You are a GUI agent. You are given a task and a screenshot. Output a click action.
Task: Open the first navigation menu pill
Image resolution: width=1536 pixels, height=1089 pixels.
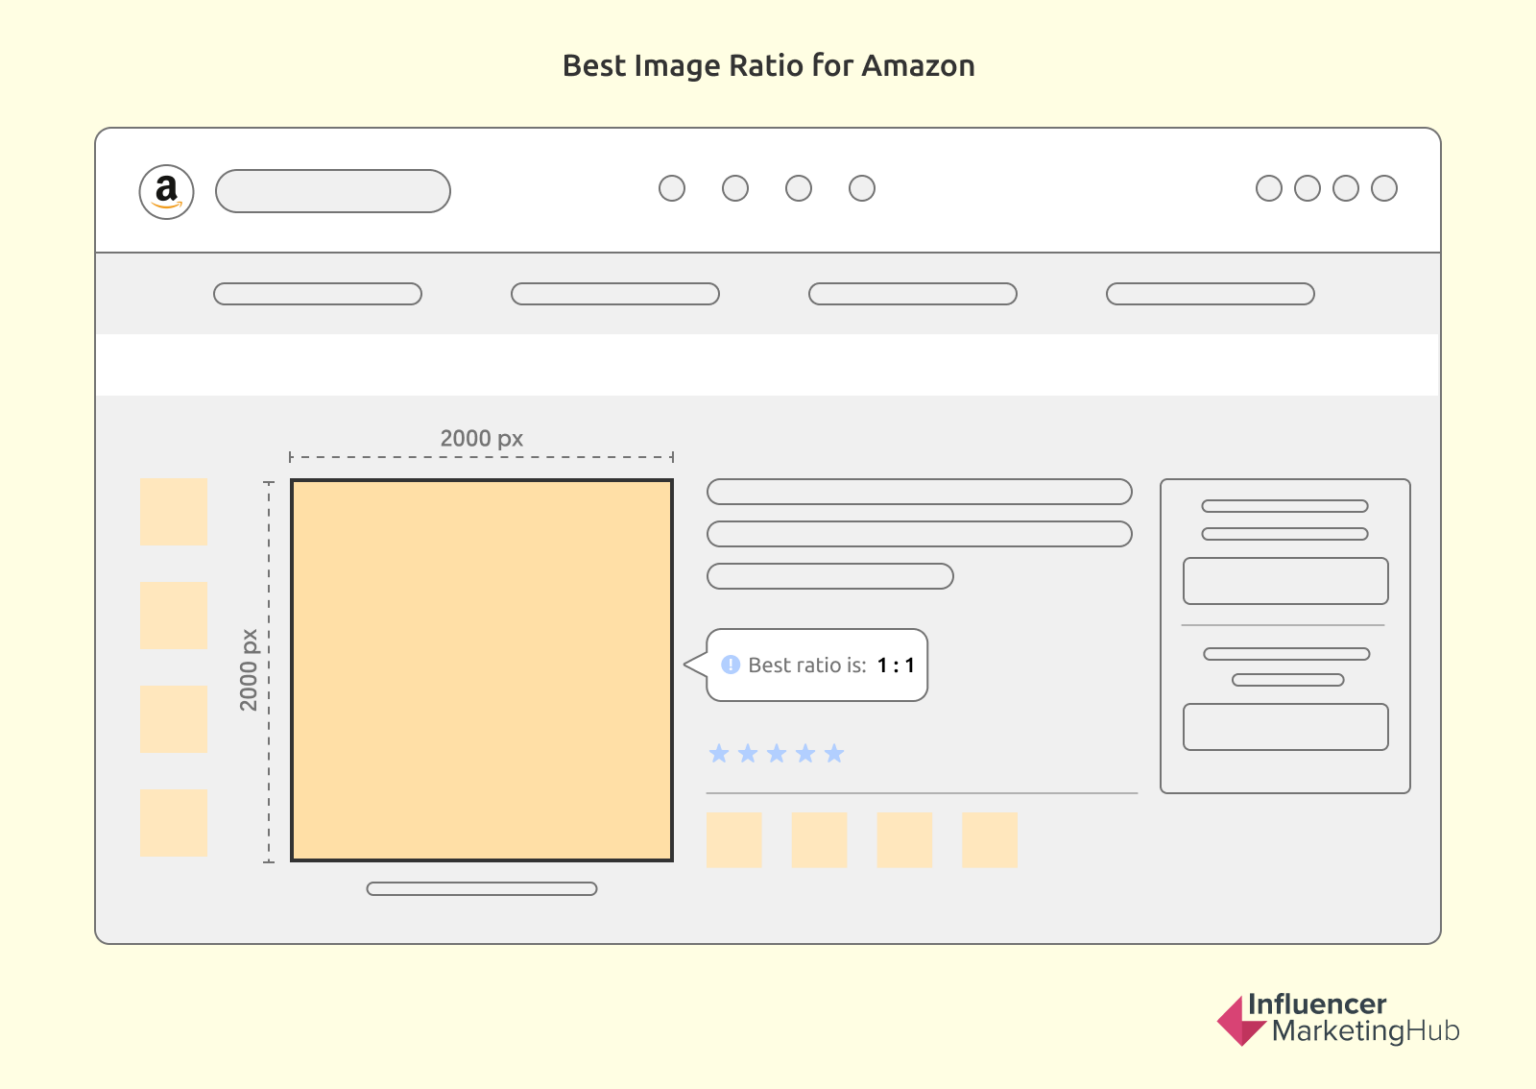[x=317, y=293]
